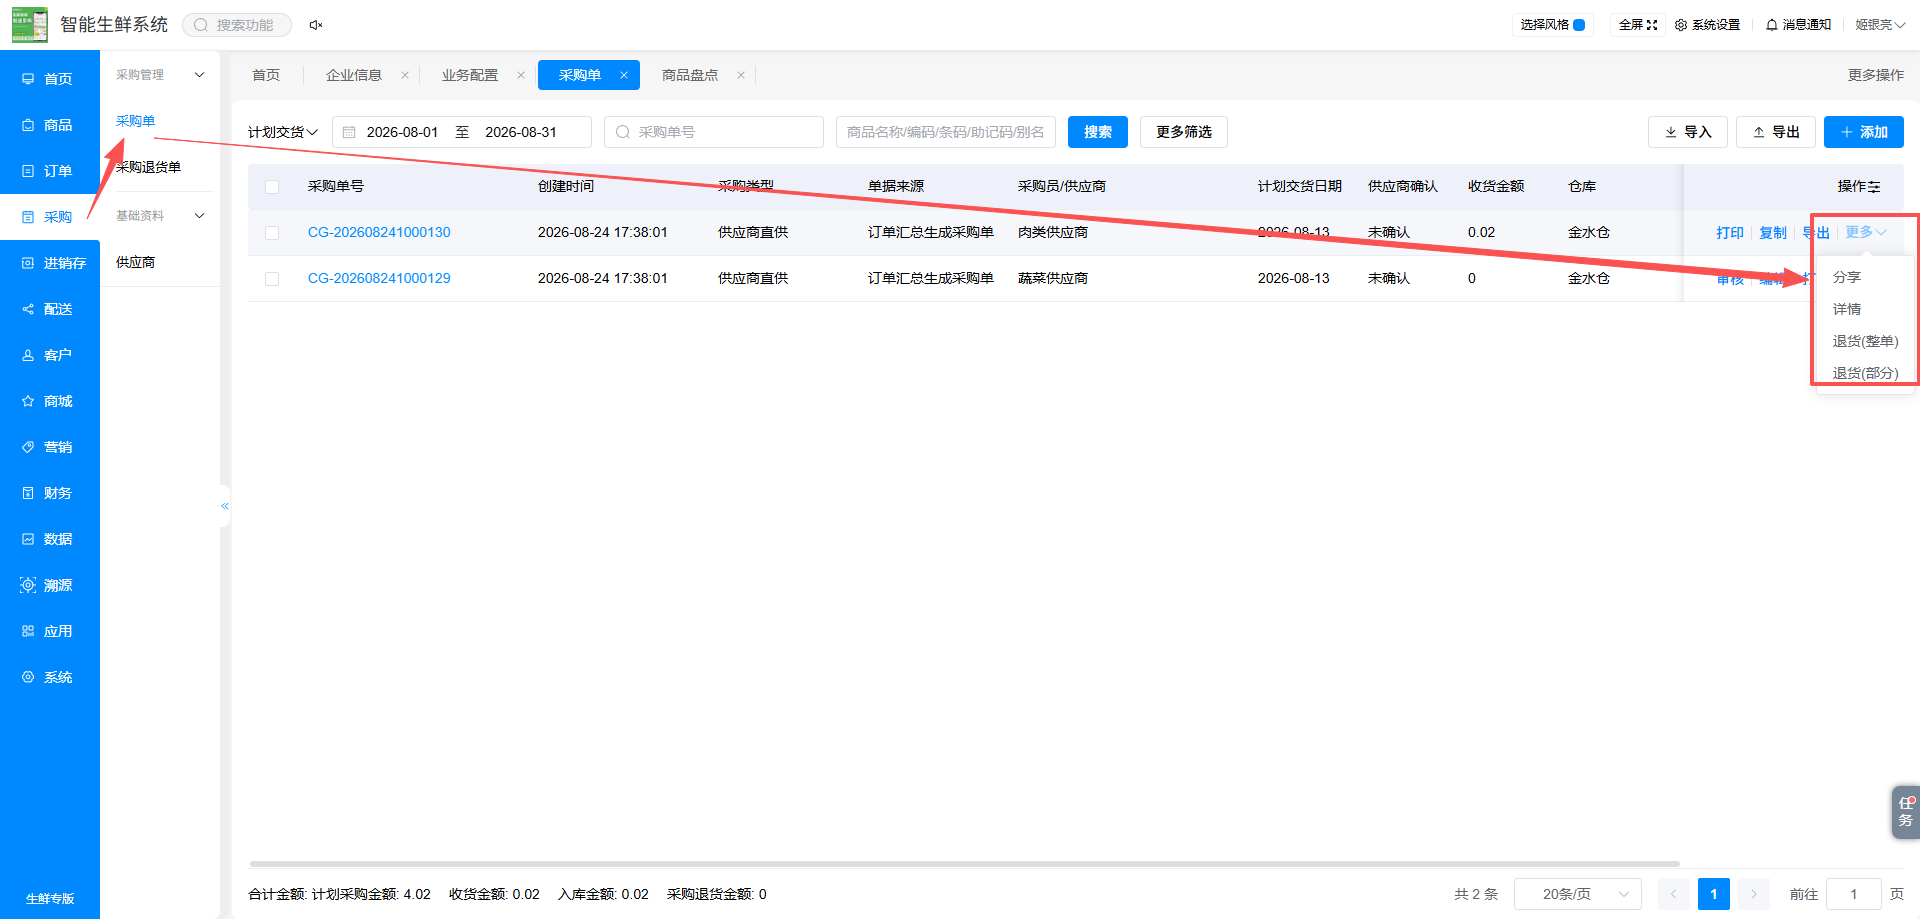Open the 配送 sidebar module
Screen dimensions: 1920x919
click(x=49, y=309)
